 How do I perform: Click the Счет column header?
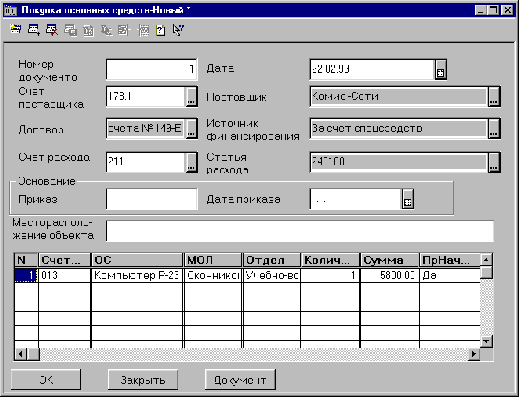pyautogui.click(x=64, y=260)
